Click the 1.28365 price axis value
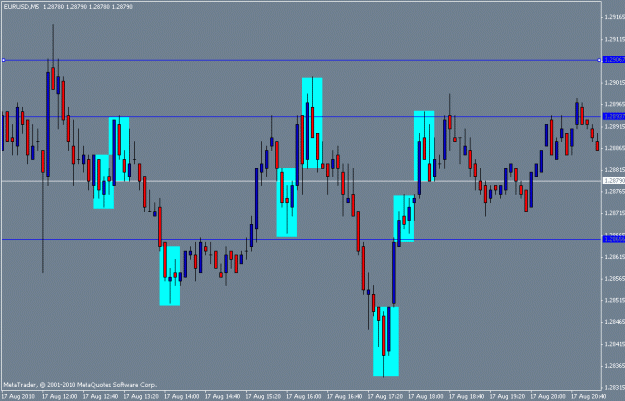This screenshot has height=401, width=625. pos(614,366)
